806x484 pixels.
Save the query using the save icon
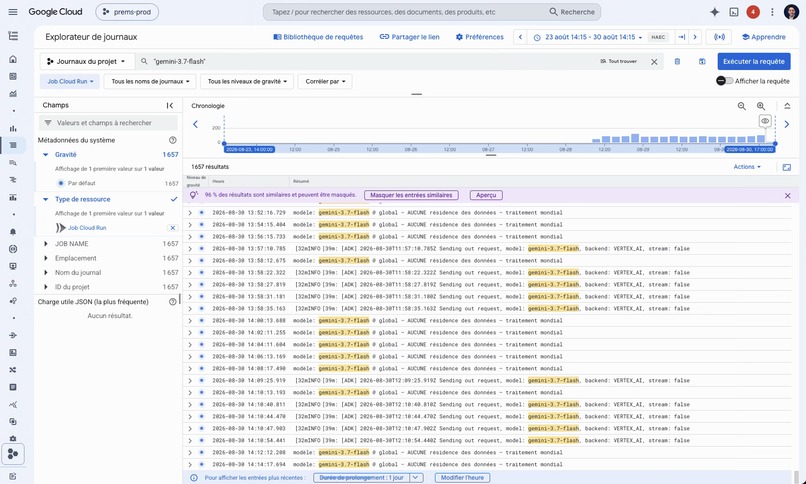(702, 62)
